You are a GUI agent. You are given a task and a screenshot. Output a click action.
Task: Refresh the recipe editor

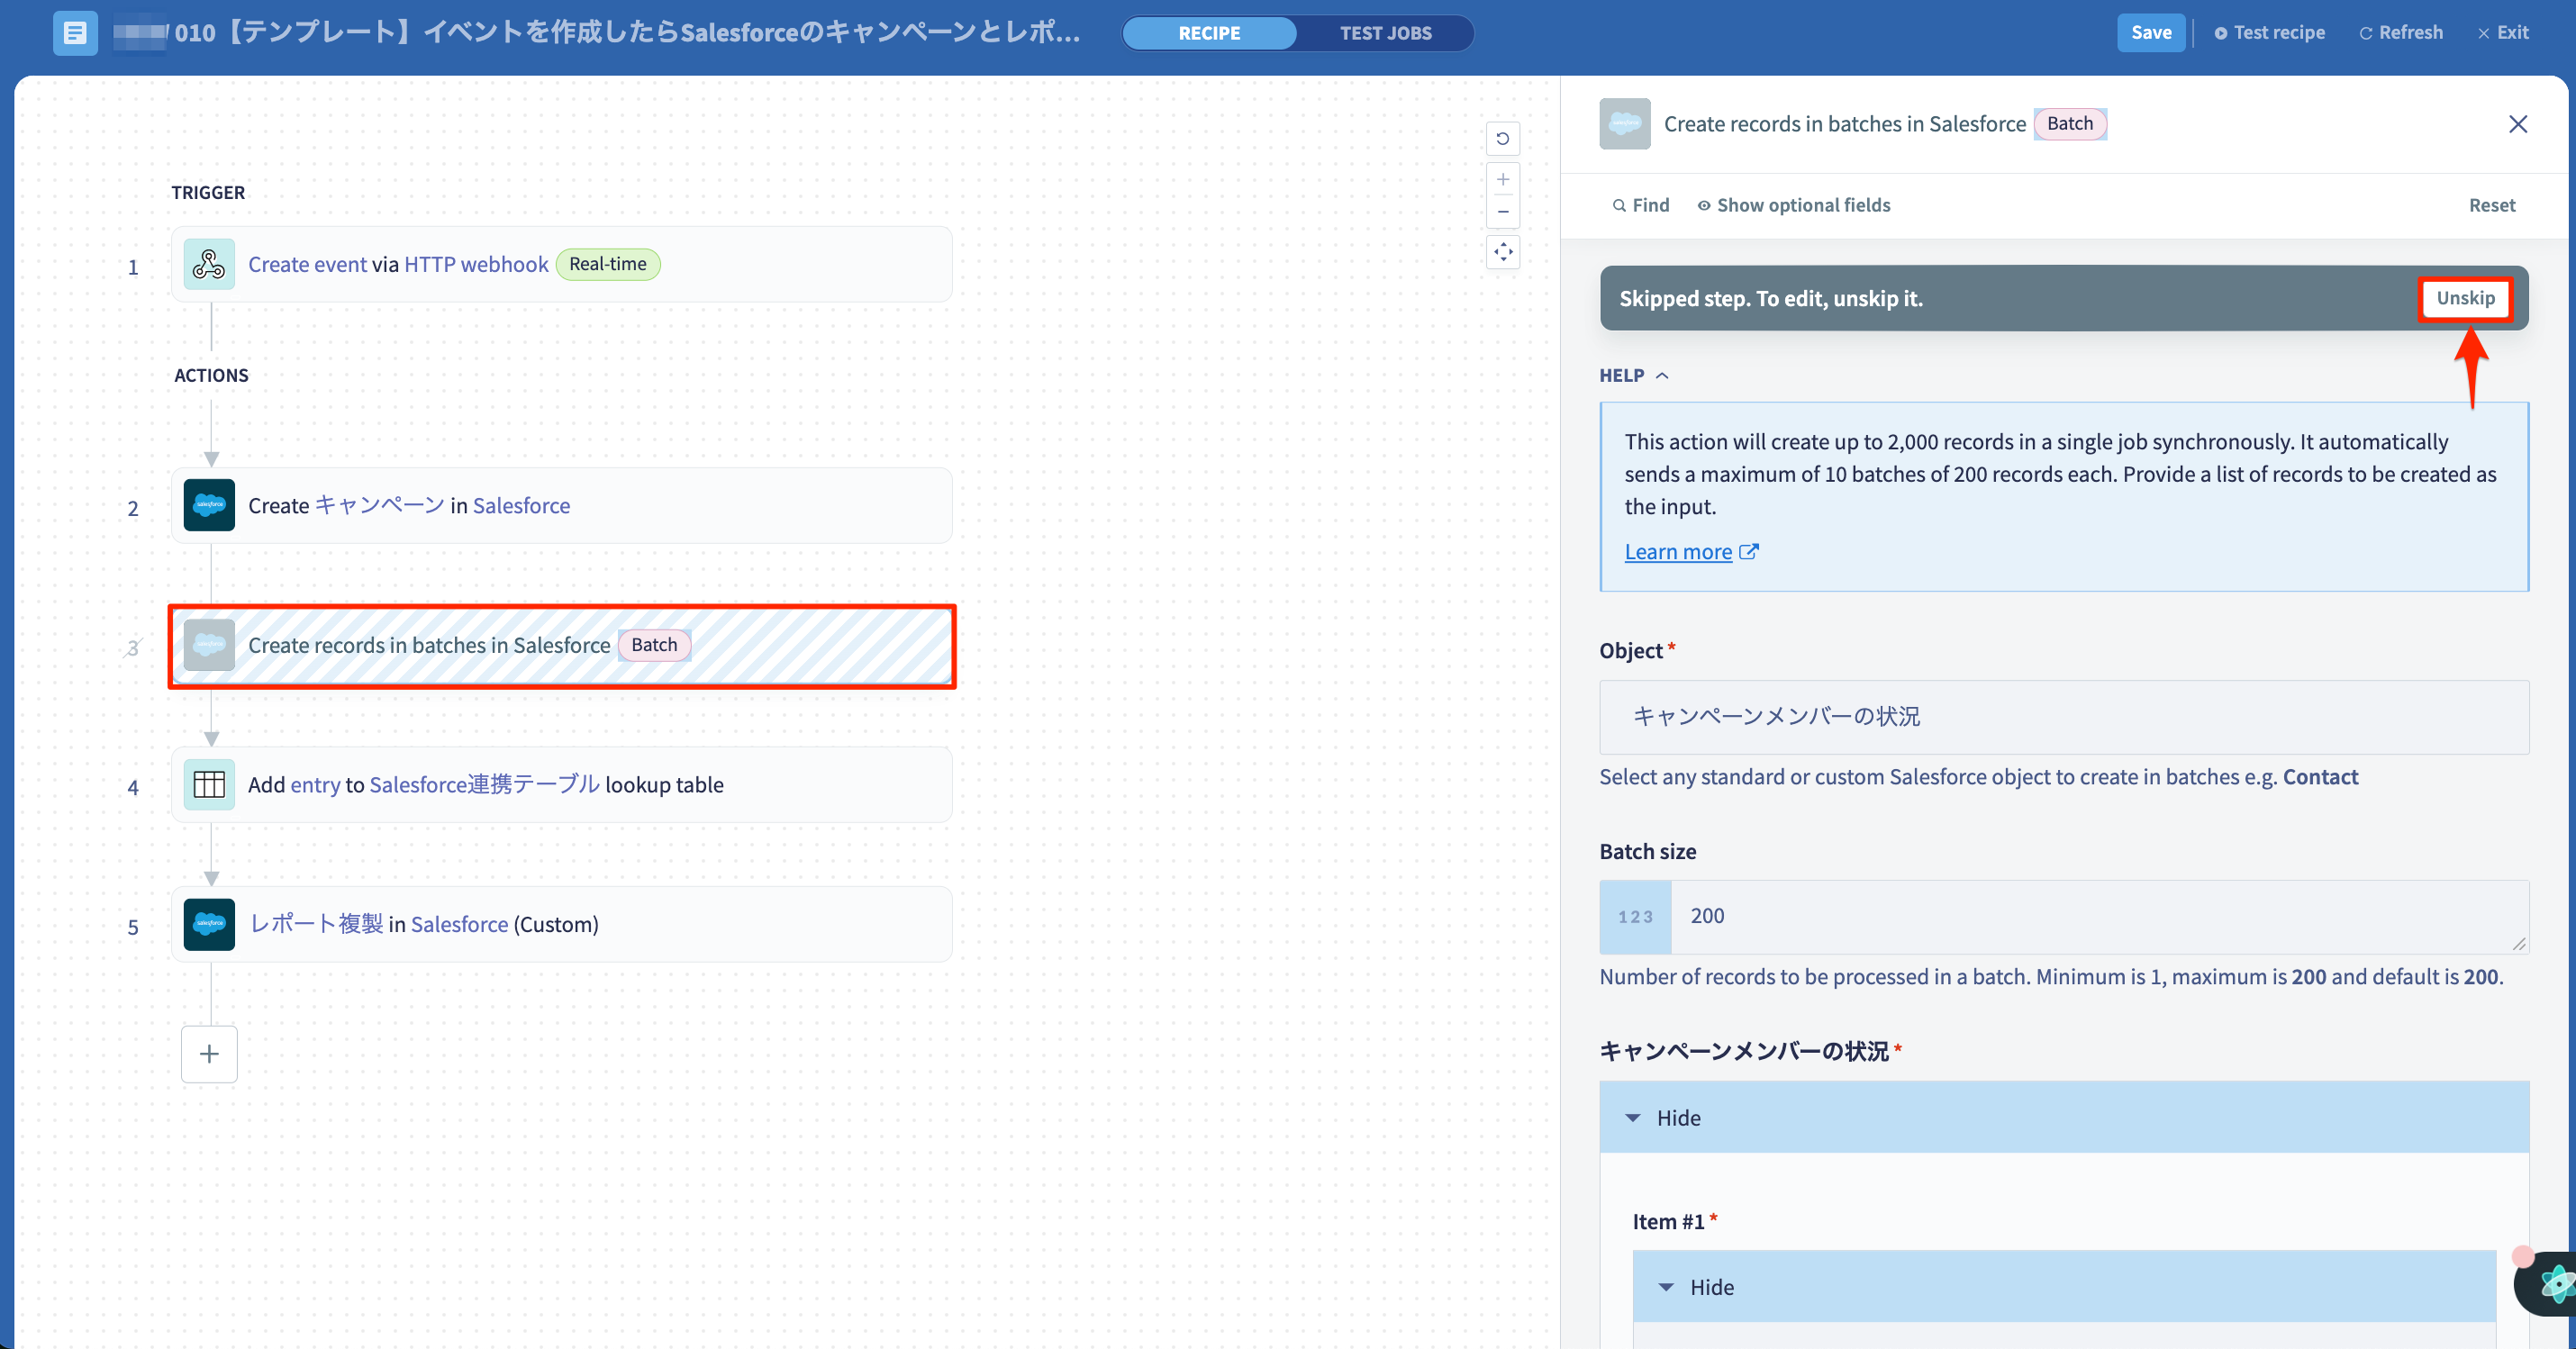(x=2401, y=33)
